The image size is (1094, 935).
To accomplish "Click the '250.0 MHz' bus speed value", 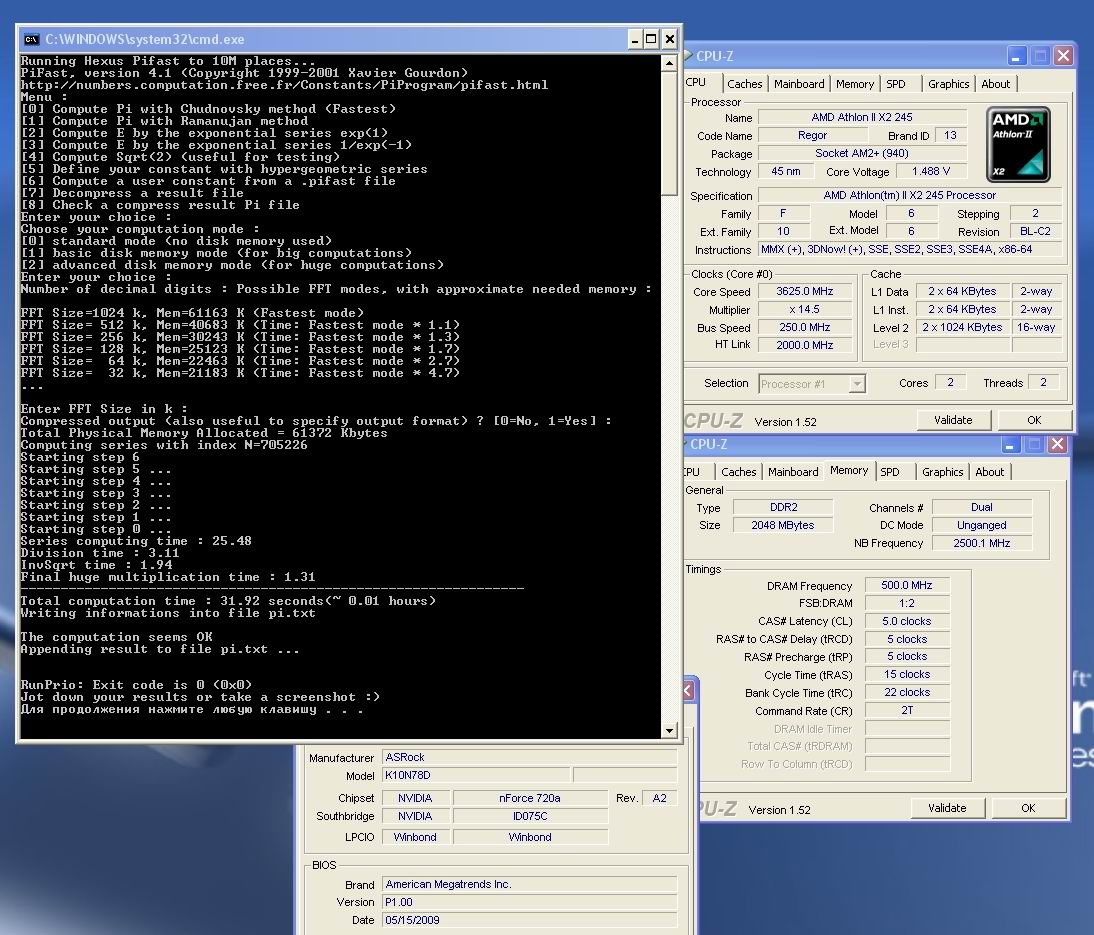I will [x=805, y=327].
